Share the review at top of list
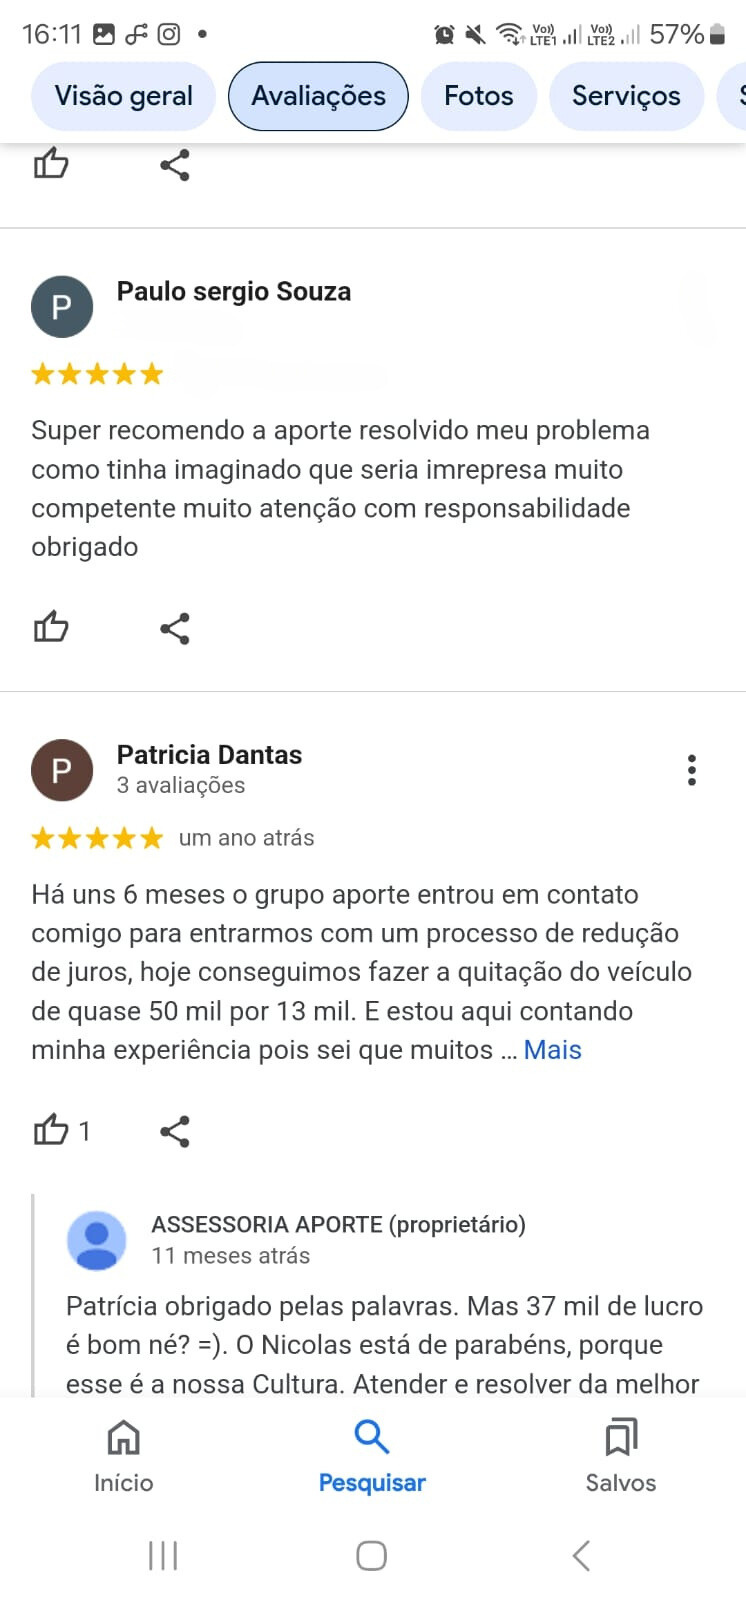This screenshot has height=1600, width=746. [175, 165]
